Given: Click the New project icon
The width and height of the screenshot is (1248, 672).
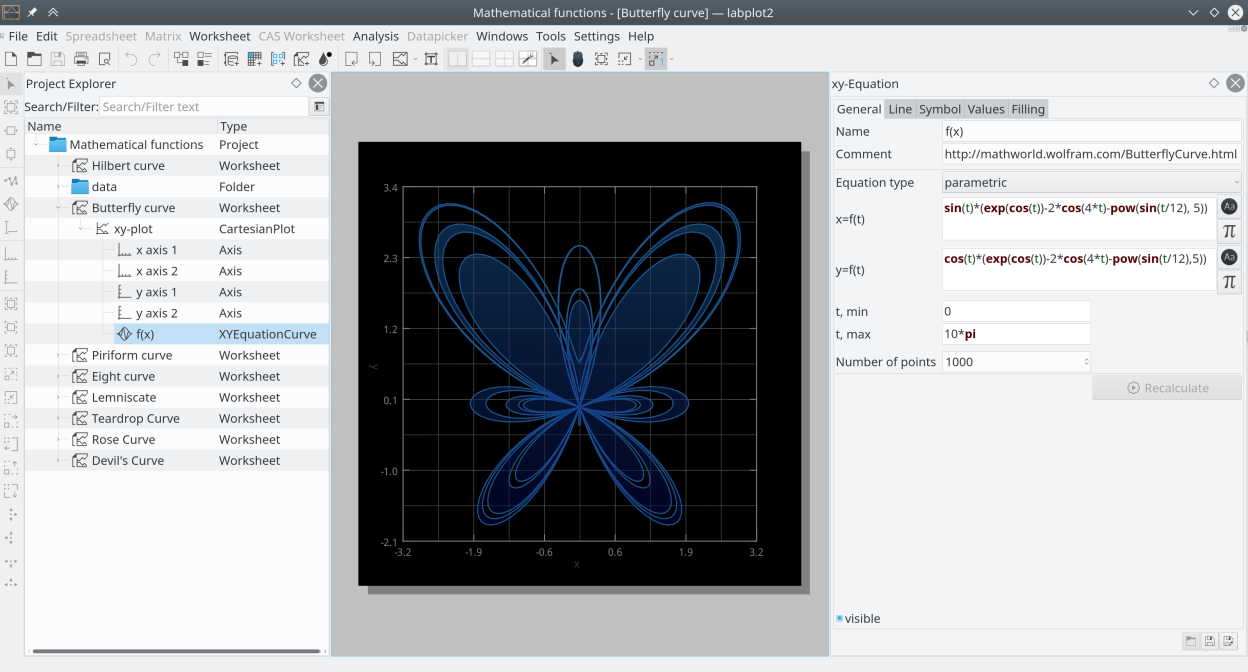Looking at the screenshot, I should (x=11, y=59).
